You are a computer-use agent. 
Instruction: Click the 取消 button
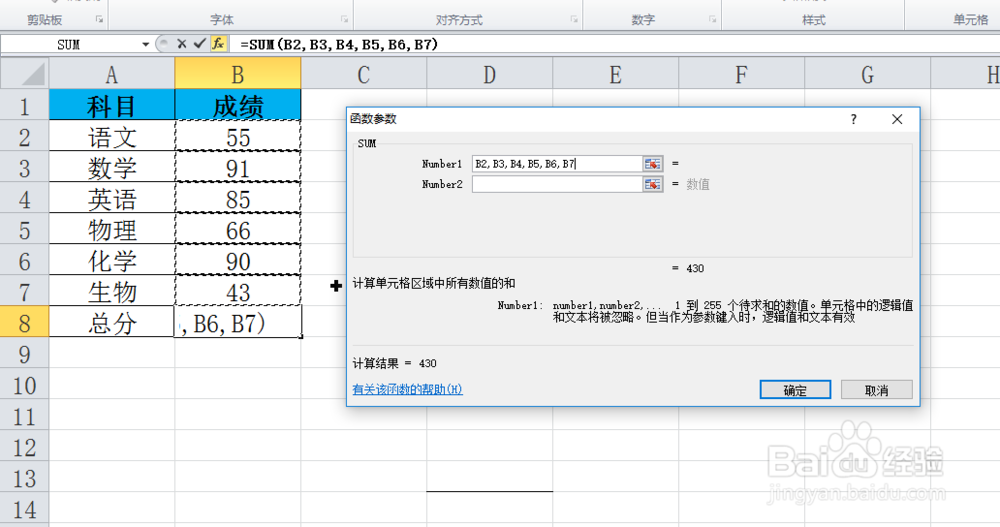point(876,390)
